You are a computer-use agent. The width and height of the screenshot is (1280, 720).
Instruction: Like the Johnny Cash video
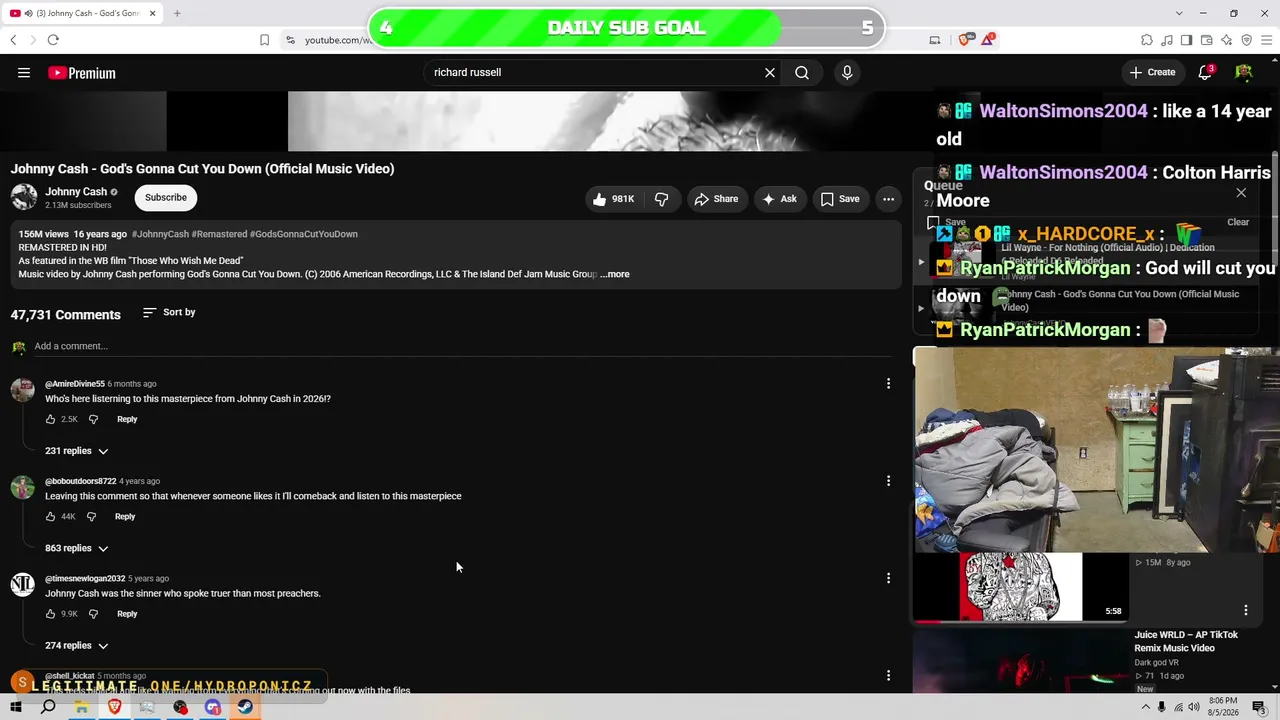point(613,199)
